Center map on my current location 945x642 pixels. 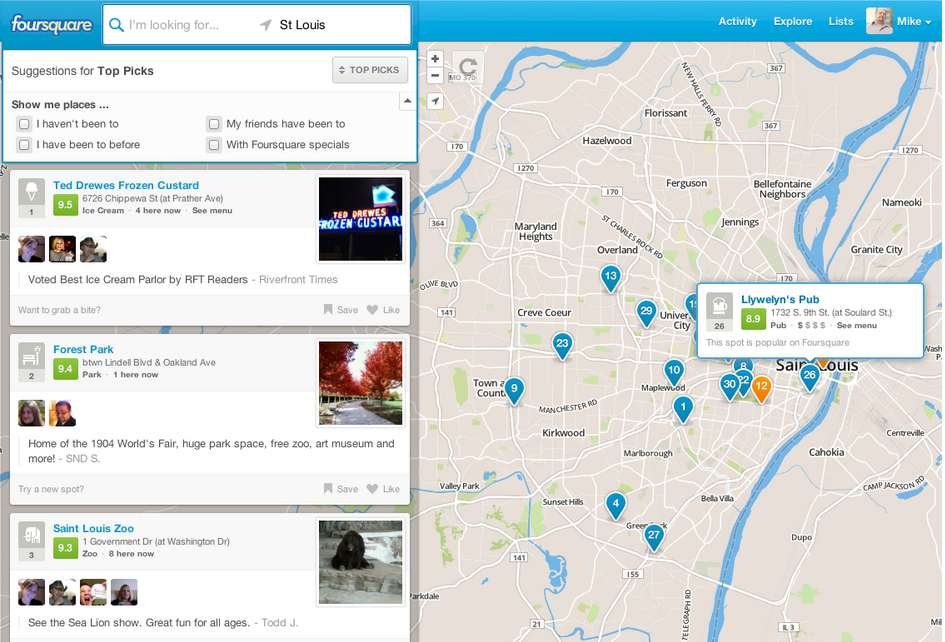tap(435, 101)
